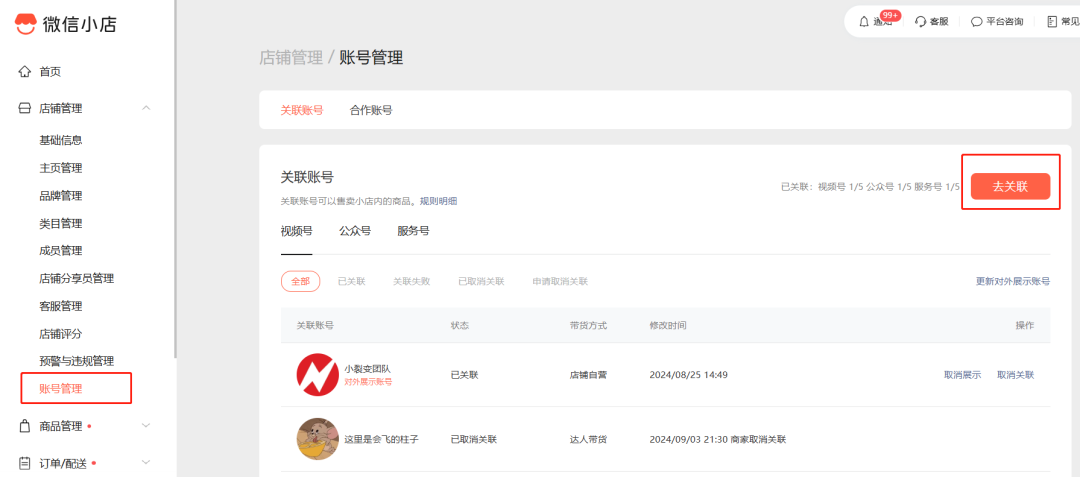Image resolution: width=1080 pixels, height=477 pixels.
Task: Open platform consultation chat icon
Action: 976,21
